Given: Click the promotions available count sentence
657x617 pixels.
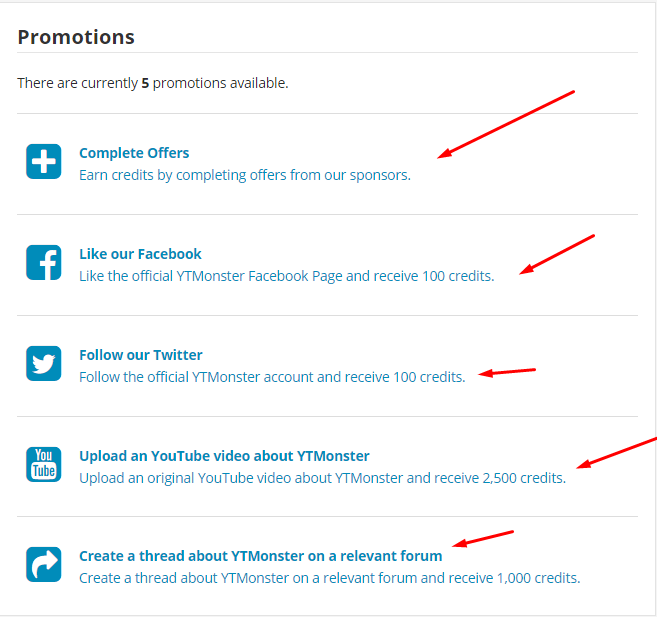Looking at the screenshot, I should tap(153, 83).
